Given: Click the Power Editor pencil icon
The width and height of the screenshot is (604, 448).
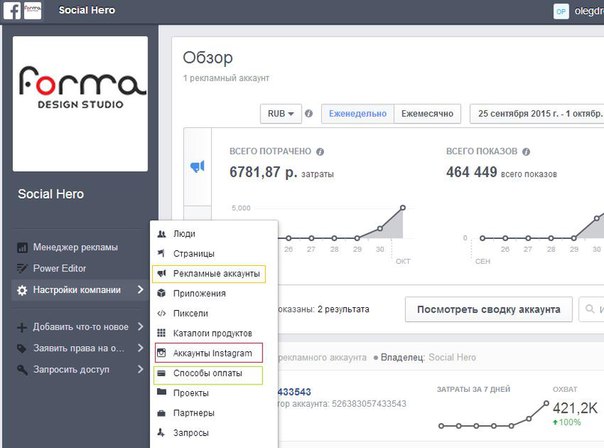Looking at the screenshot, I should [22, 268].
